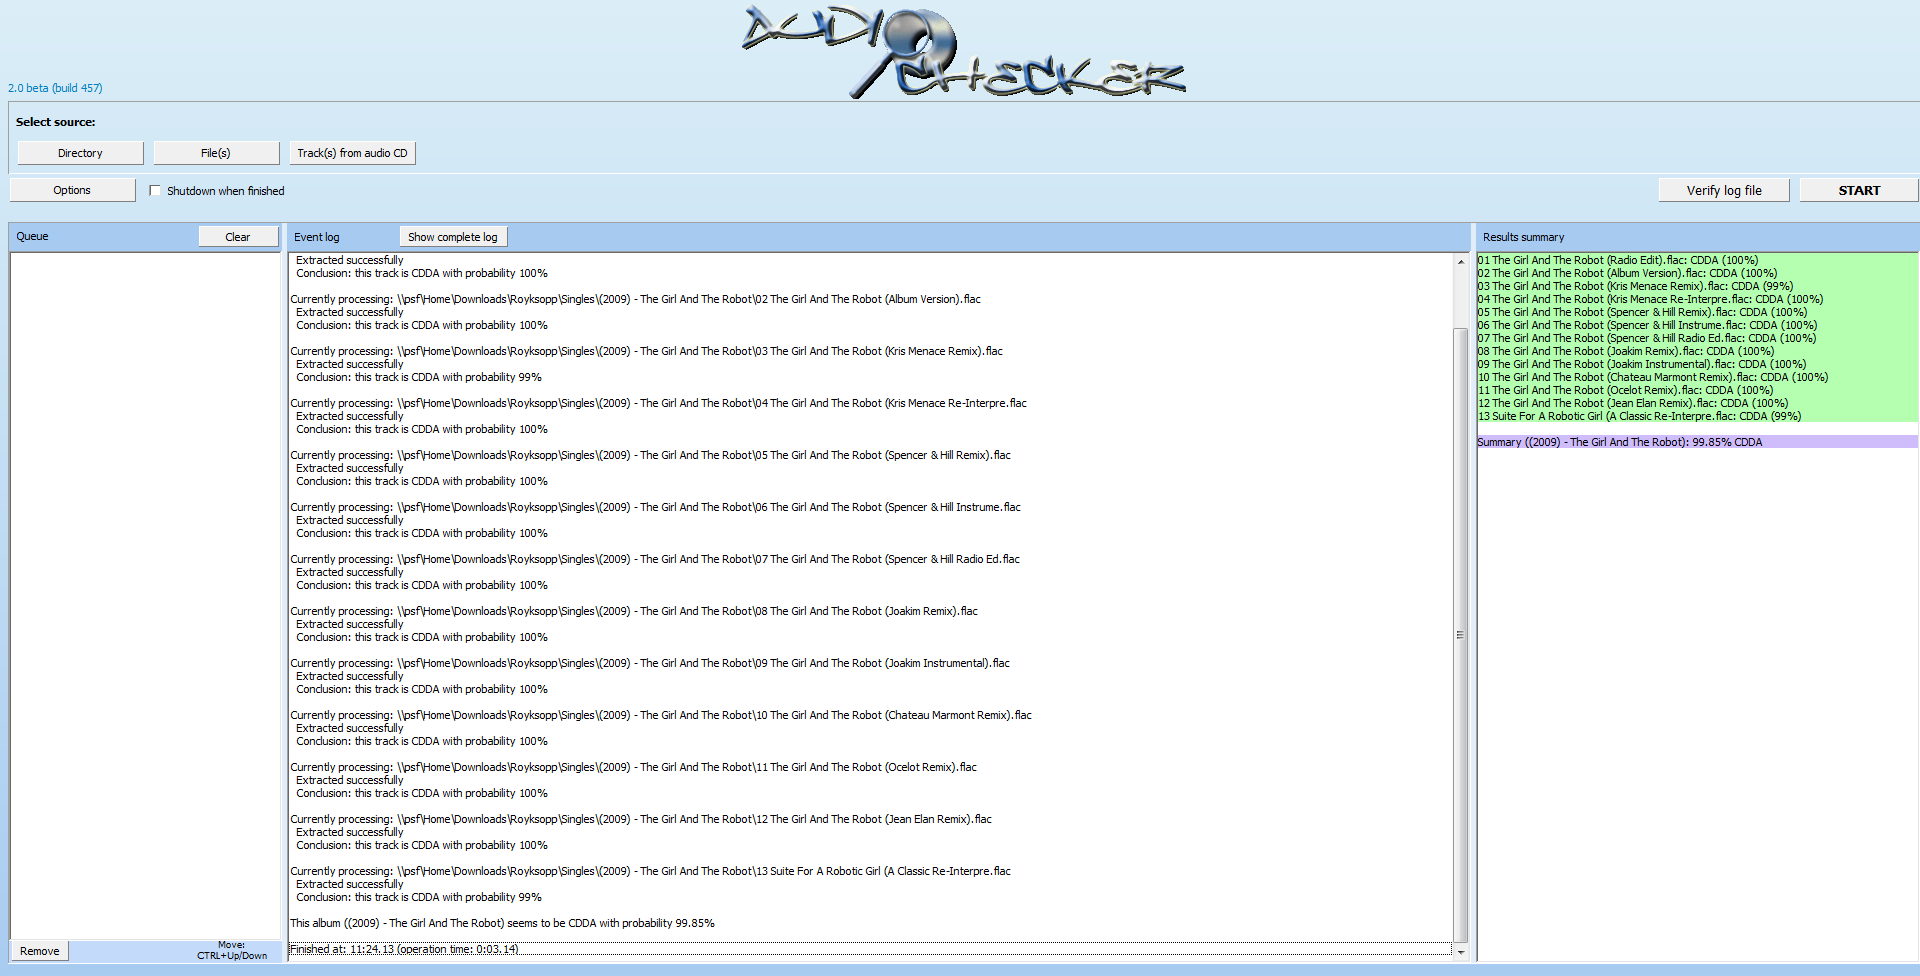The image size is (1920, 976).
Task: Select result 13 Suite For A Robotic Girl
Action: [x=1638, y=416]
